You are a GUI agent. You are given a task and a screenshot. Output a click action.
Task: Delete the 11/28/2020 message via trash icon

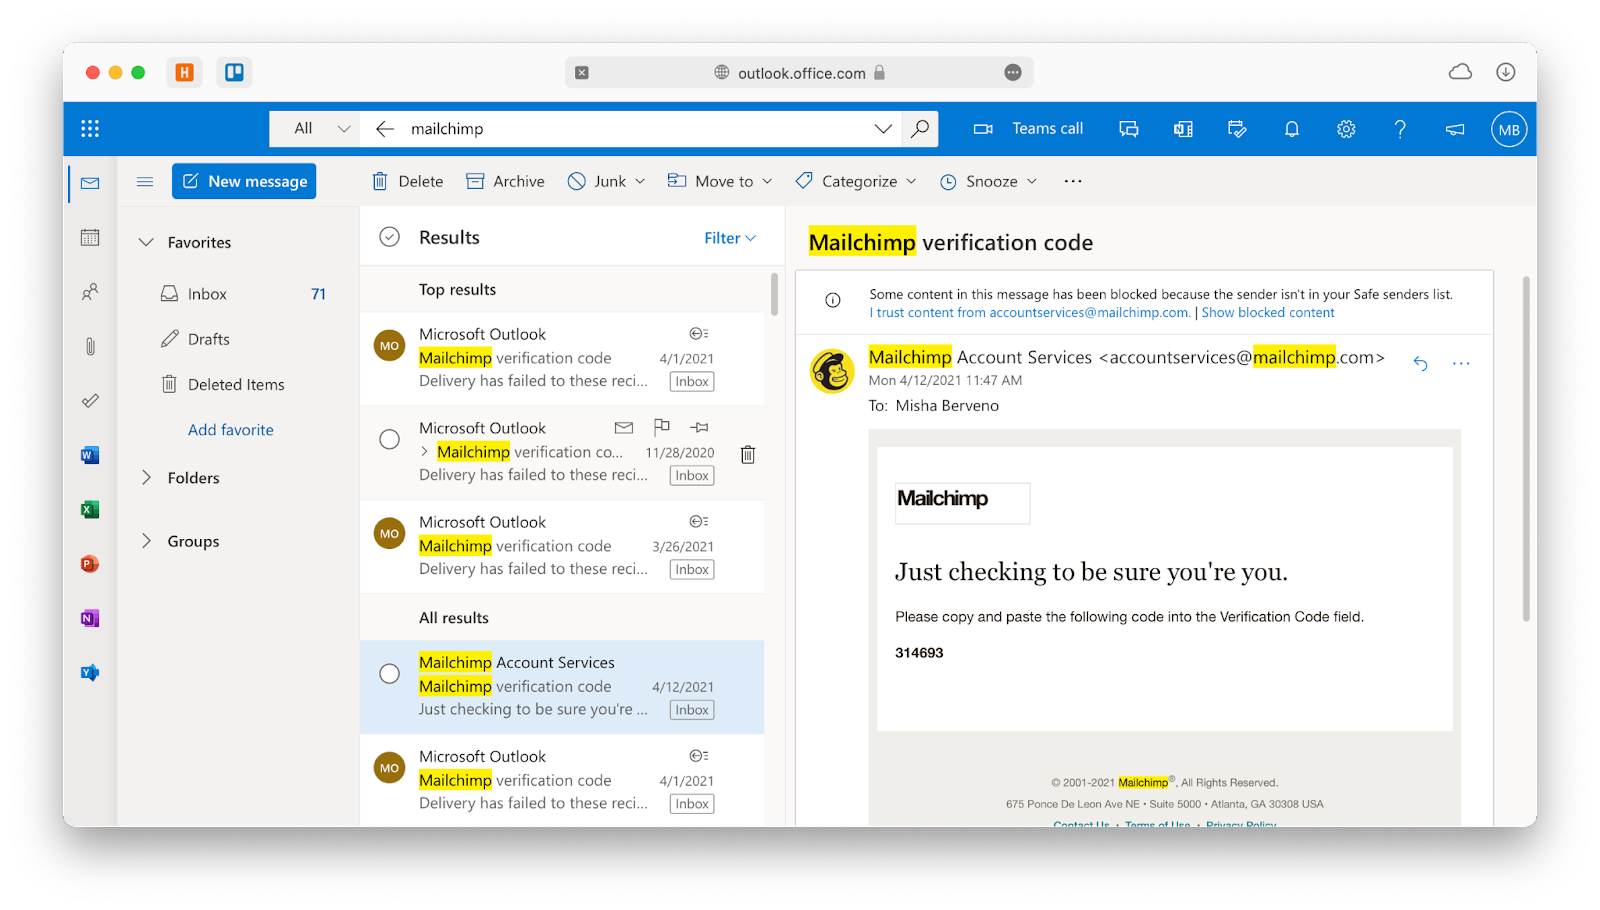point(748,455)
